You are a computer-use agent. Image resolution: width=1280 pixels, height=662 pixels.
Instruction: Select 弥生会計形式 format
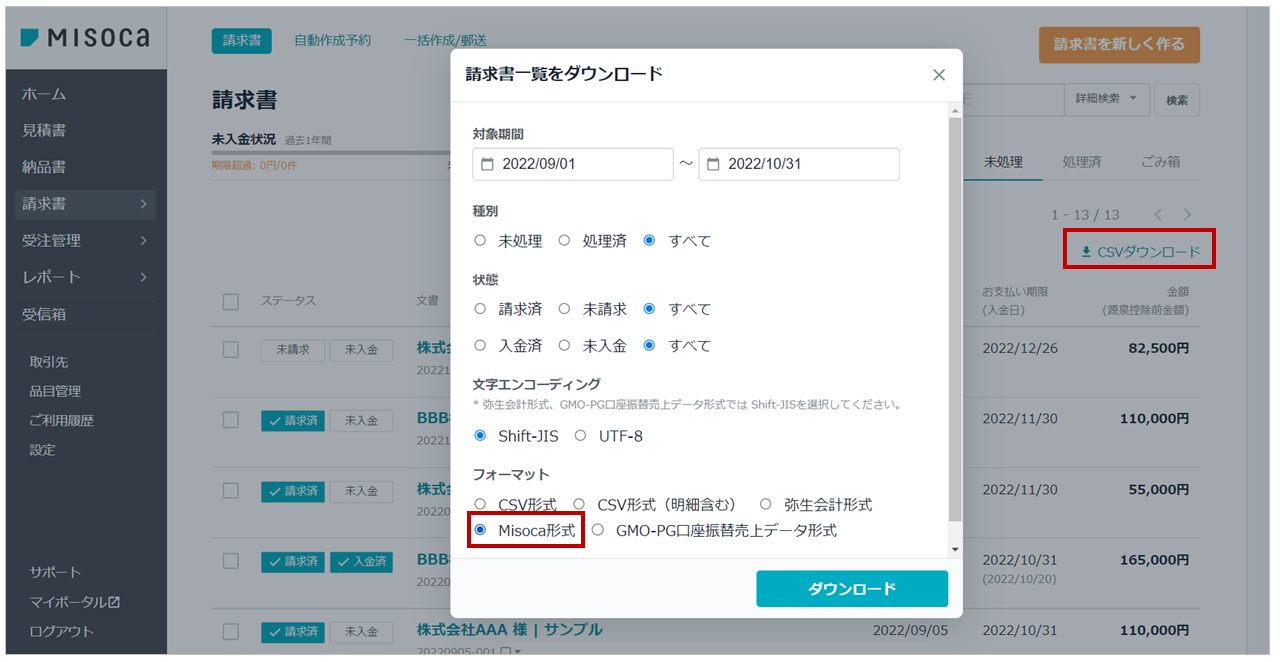(x=766, y=504)
